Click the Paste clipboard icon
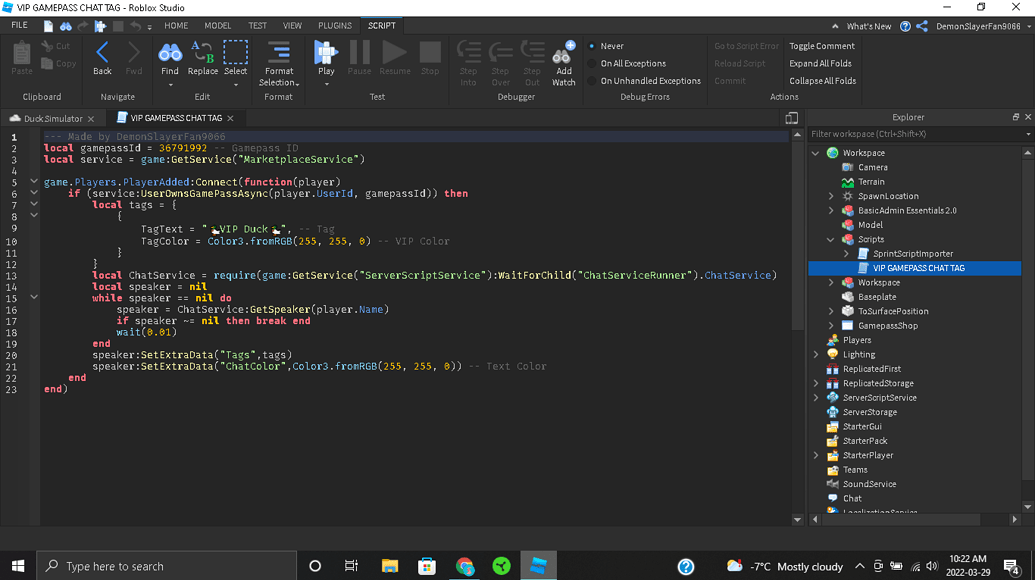The height and width of the screenshot is (580, 1035). pos(21,53)
